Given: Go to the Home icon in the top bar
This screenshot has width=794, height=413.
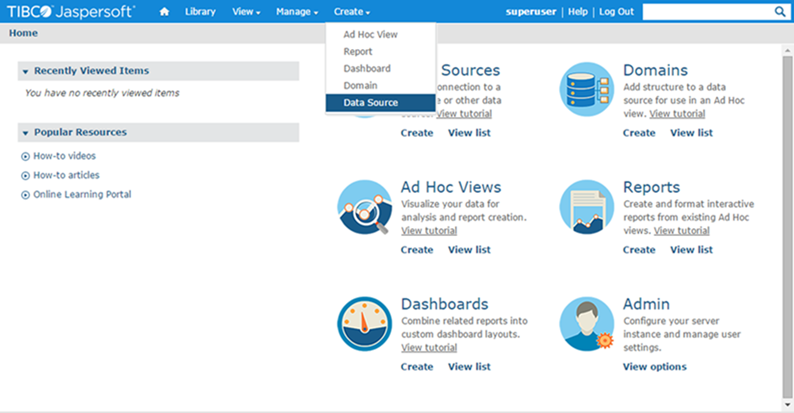Looking at the screenshot, I should [164, 12].
